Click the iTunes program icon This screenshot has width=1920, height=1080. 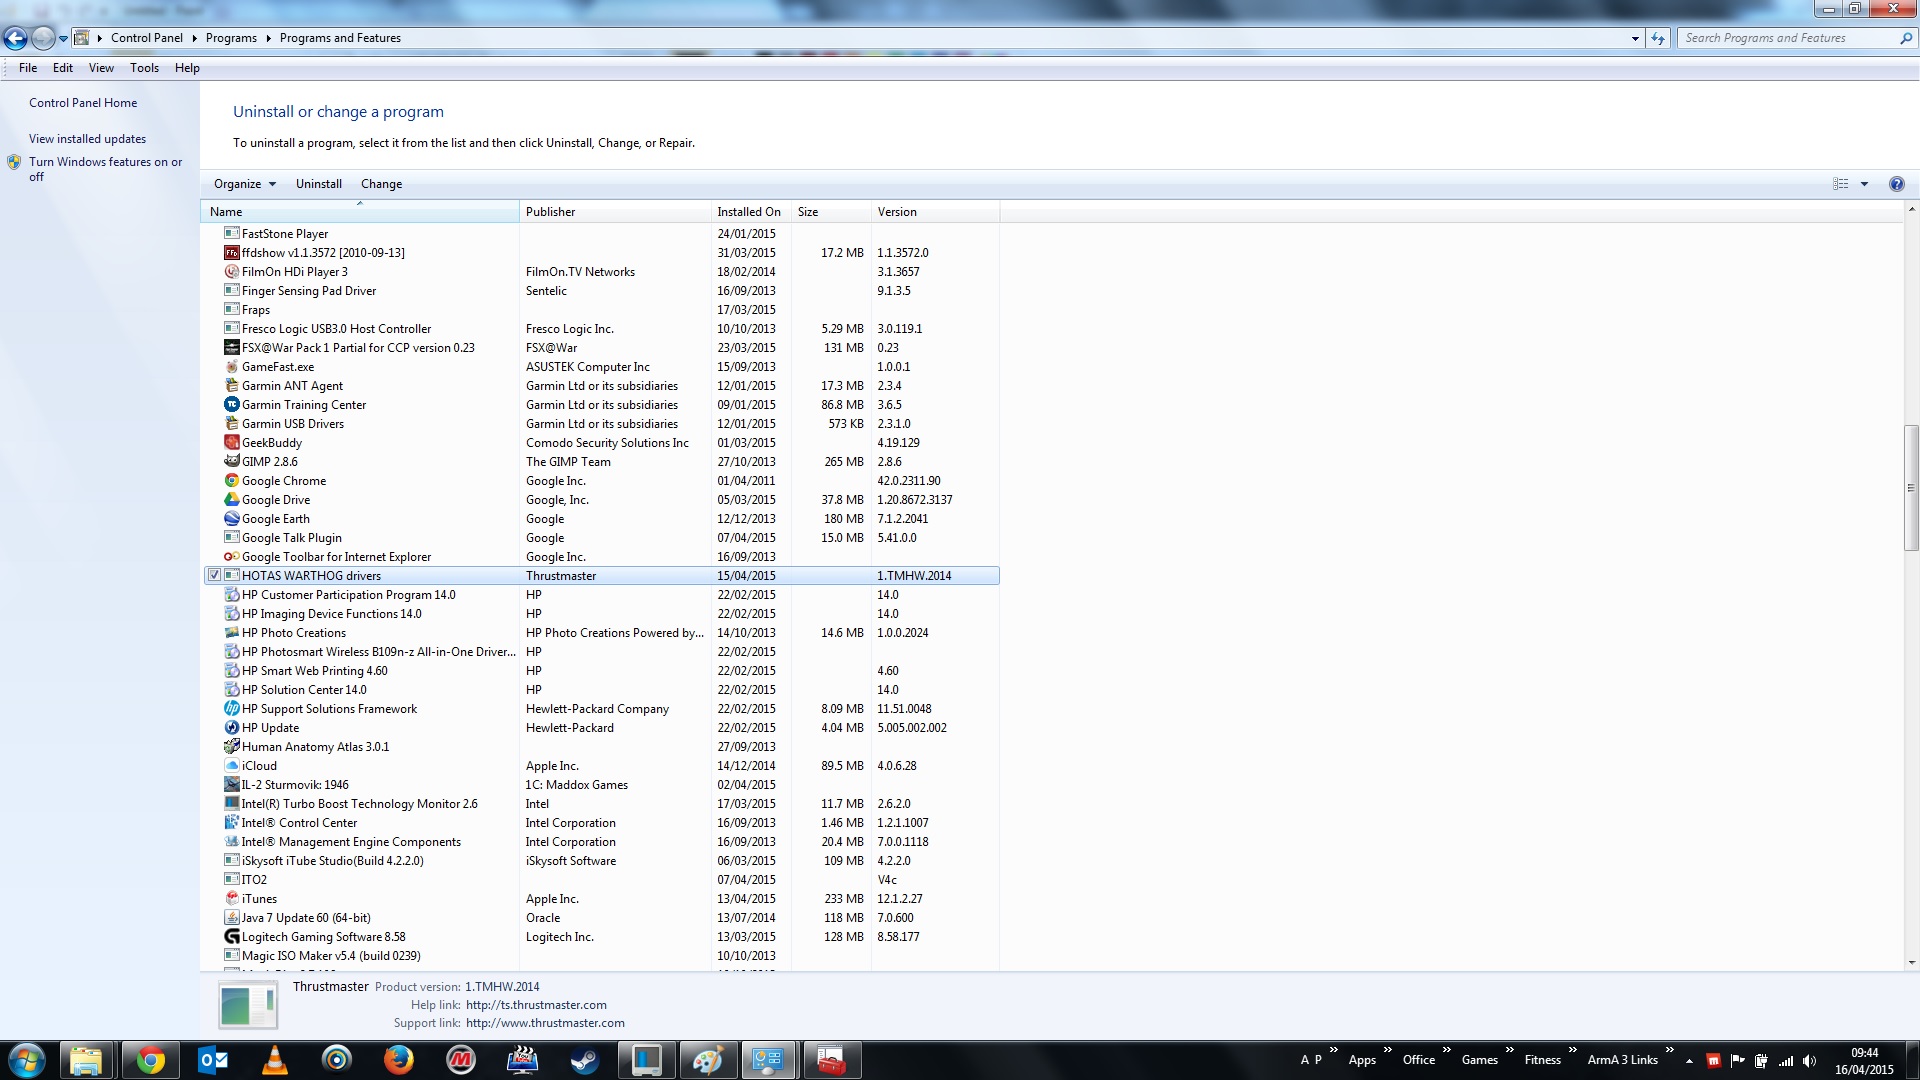(x=232, y=899)
